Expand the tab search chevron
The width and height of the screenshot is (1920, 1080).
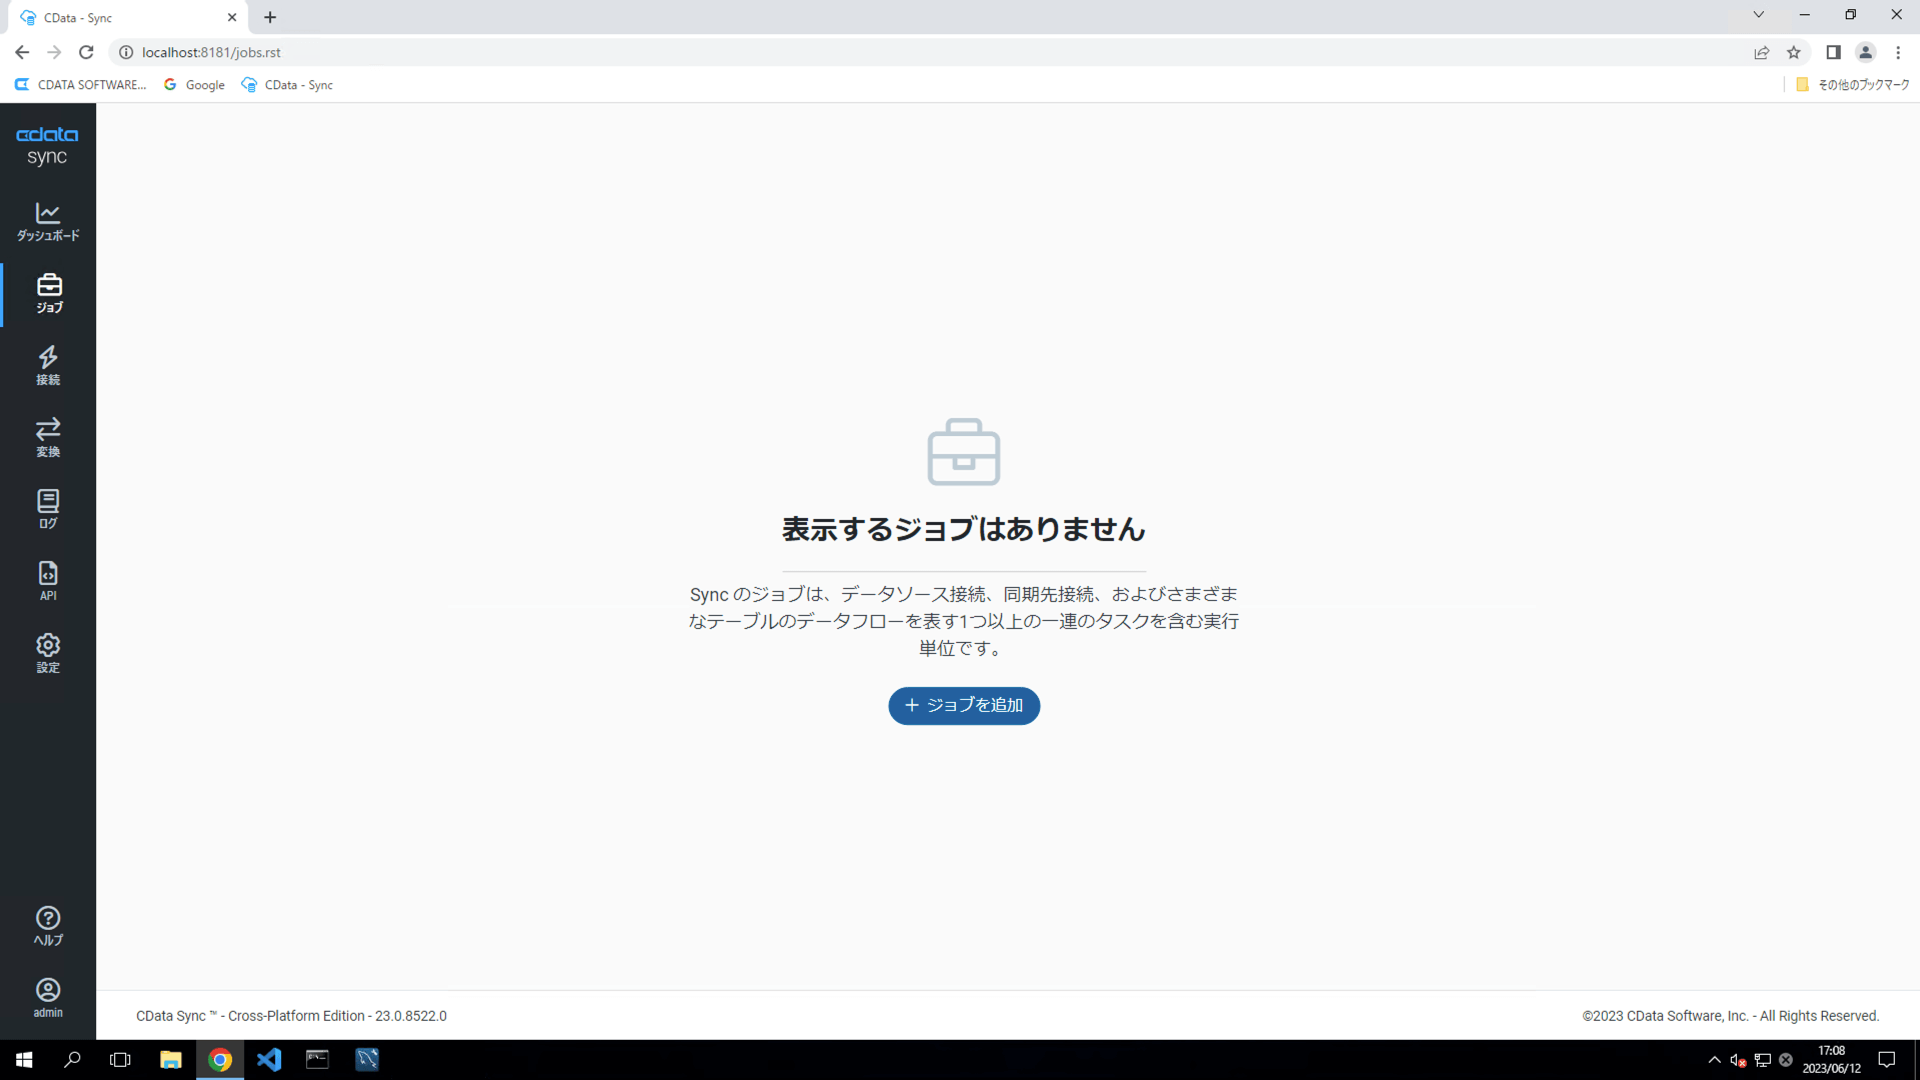pos(1758,15)
